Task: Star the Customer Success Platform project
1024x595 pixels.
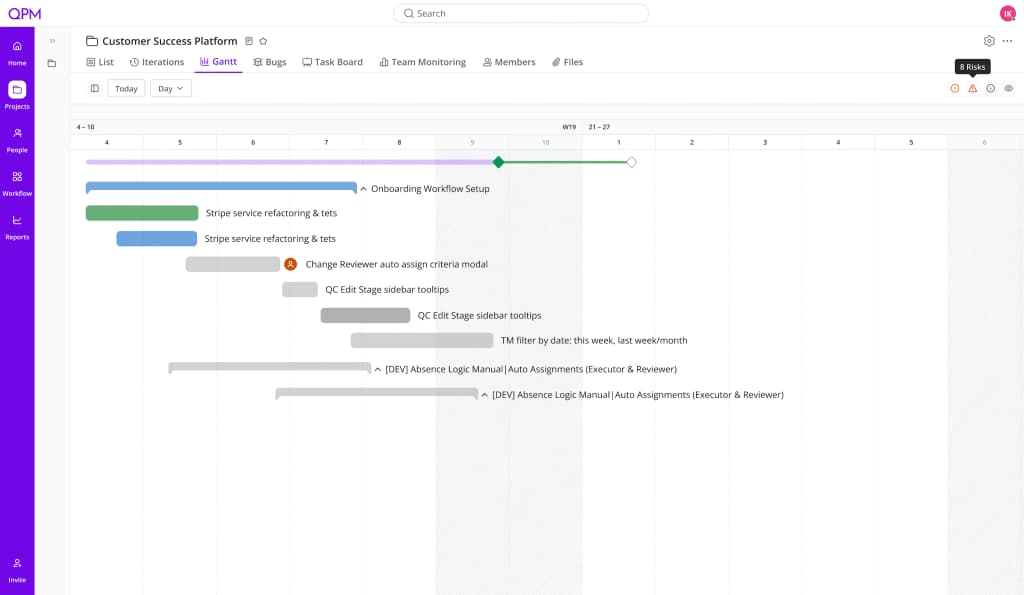Action: click(x=263, y=41)
